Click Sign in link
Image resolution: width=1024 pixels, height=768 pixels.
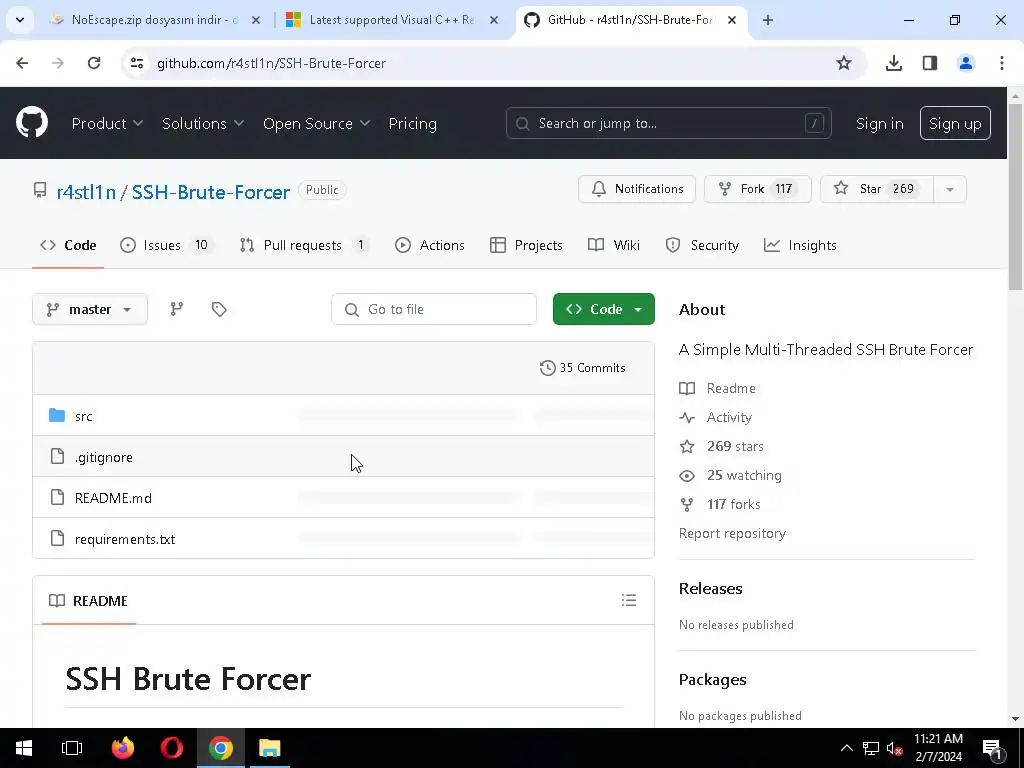pyautogui.click(x=879, y=123)
